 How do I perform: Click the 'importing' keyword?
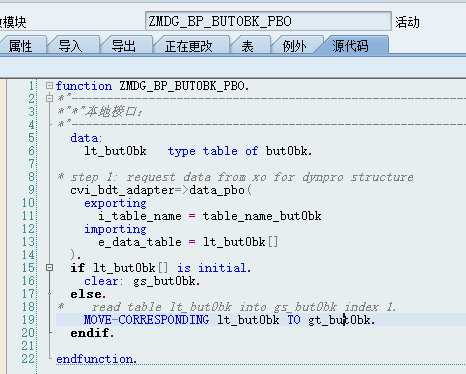(115, 229)
